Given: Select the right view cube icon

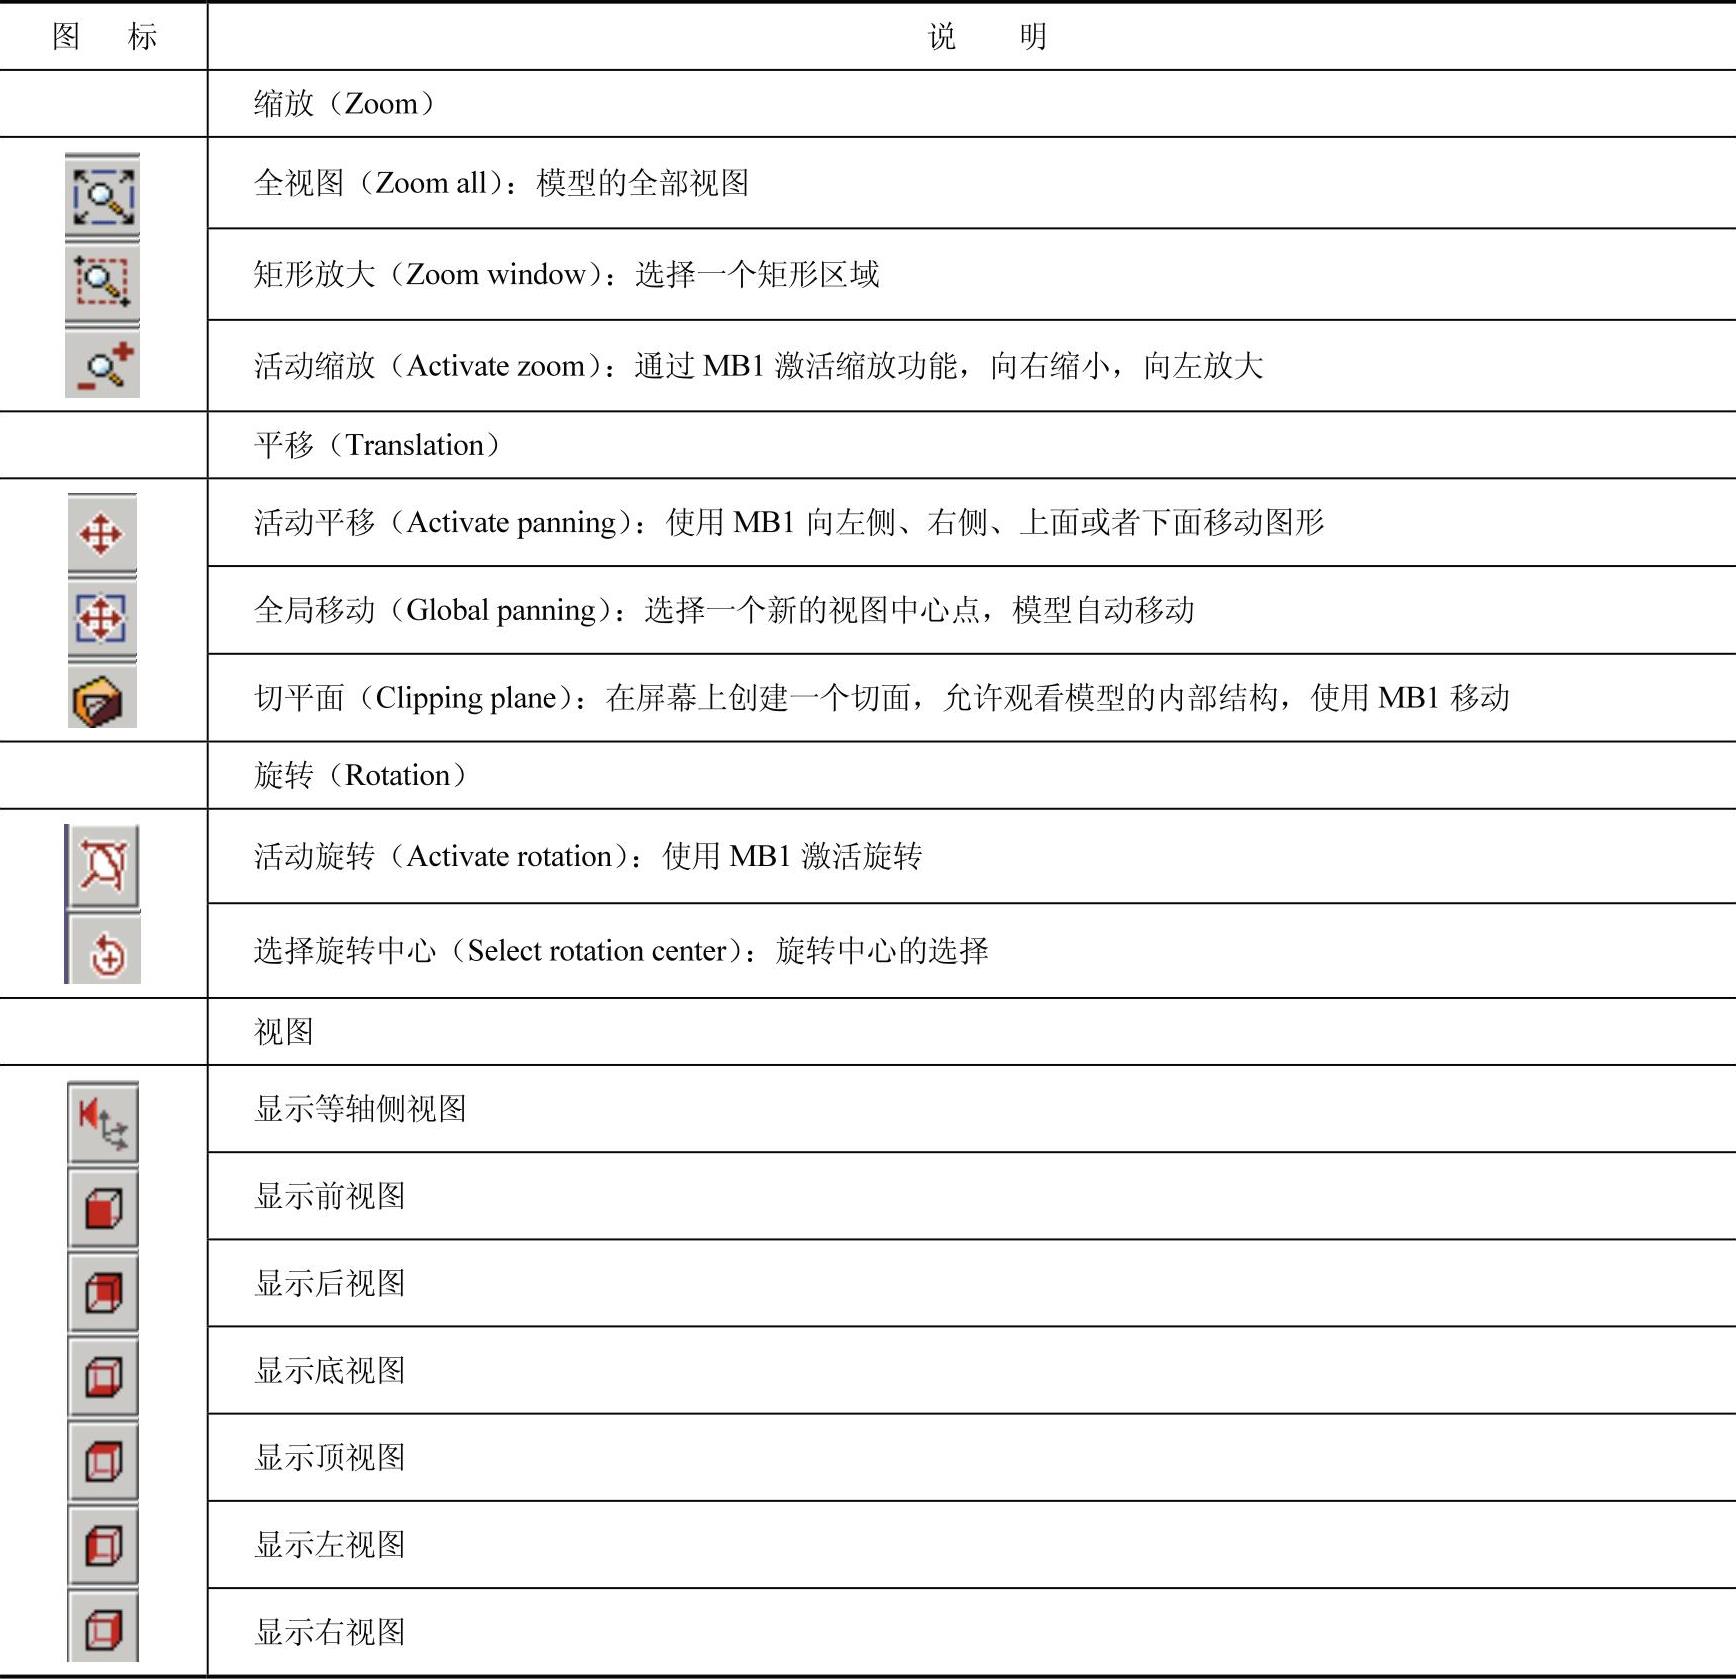Looking at the screenshot, I should click(x=103, y=1630).
